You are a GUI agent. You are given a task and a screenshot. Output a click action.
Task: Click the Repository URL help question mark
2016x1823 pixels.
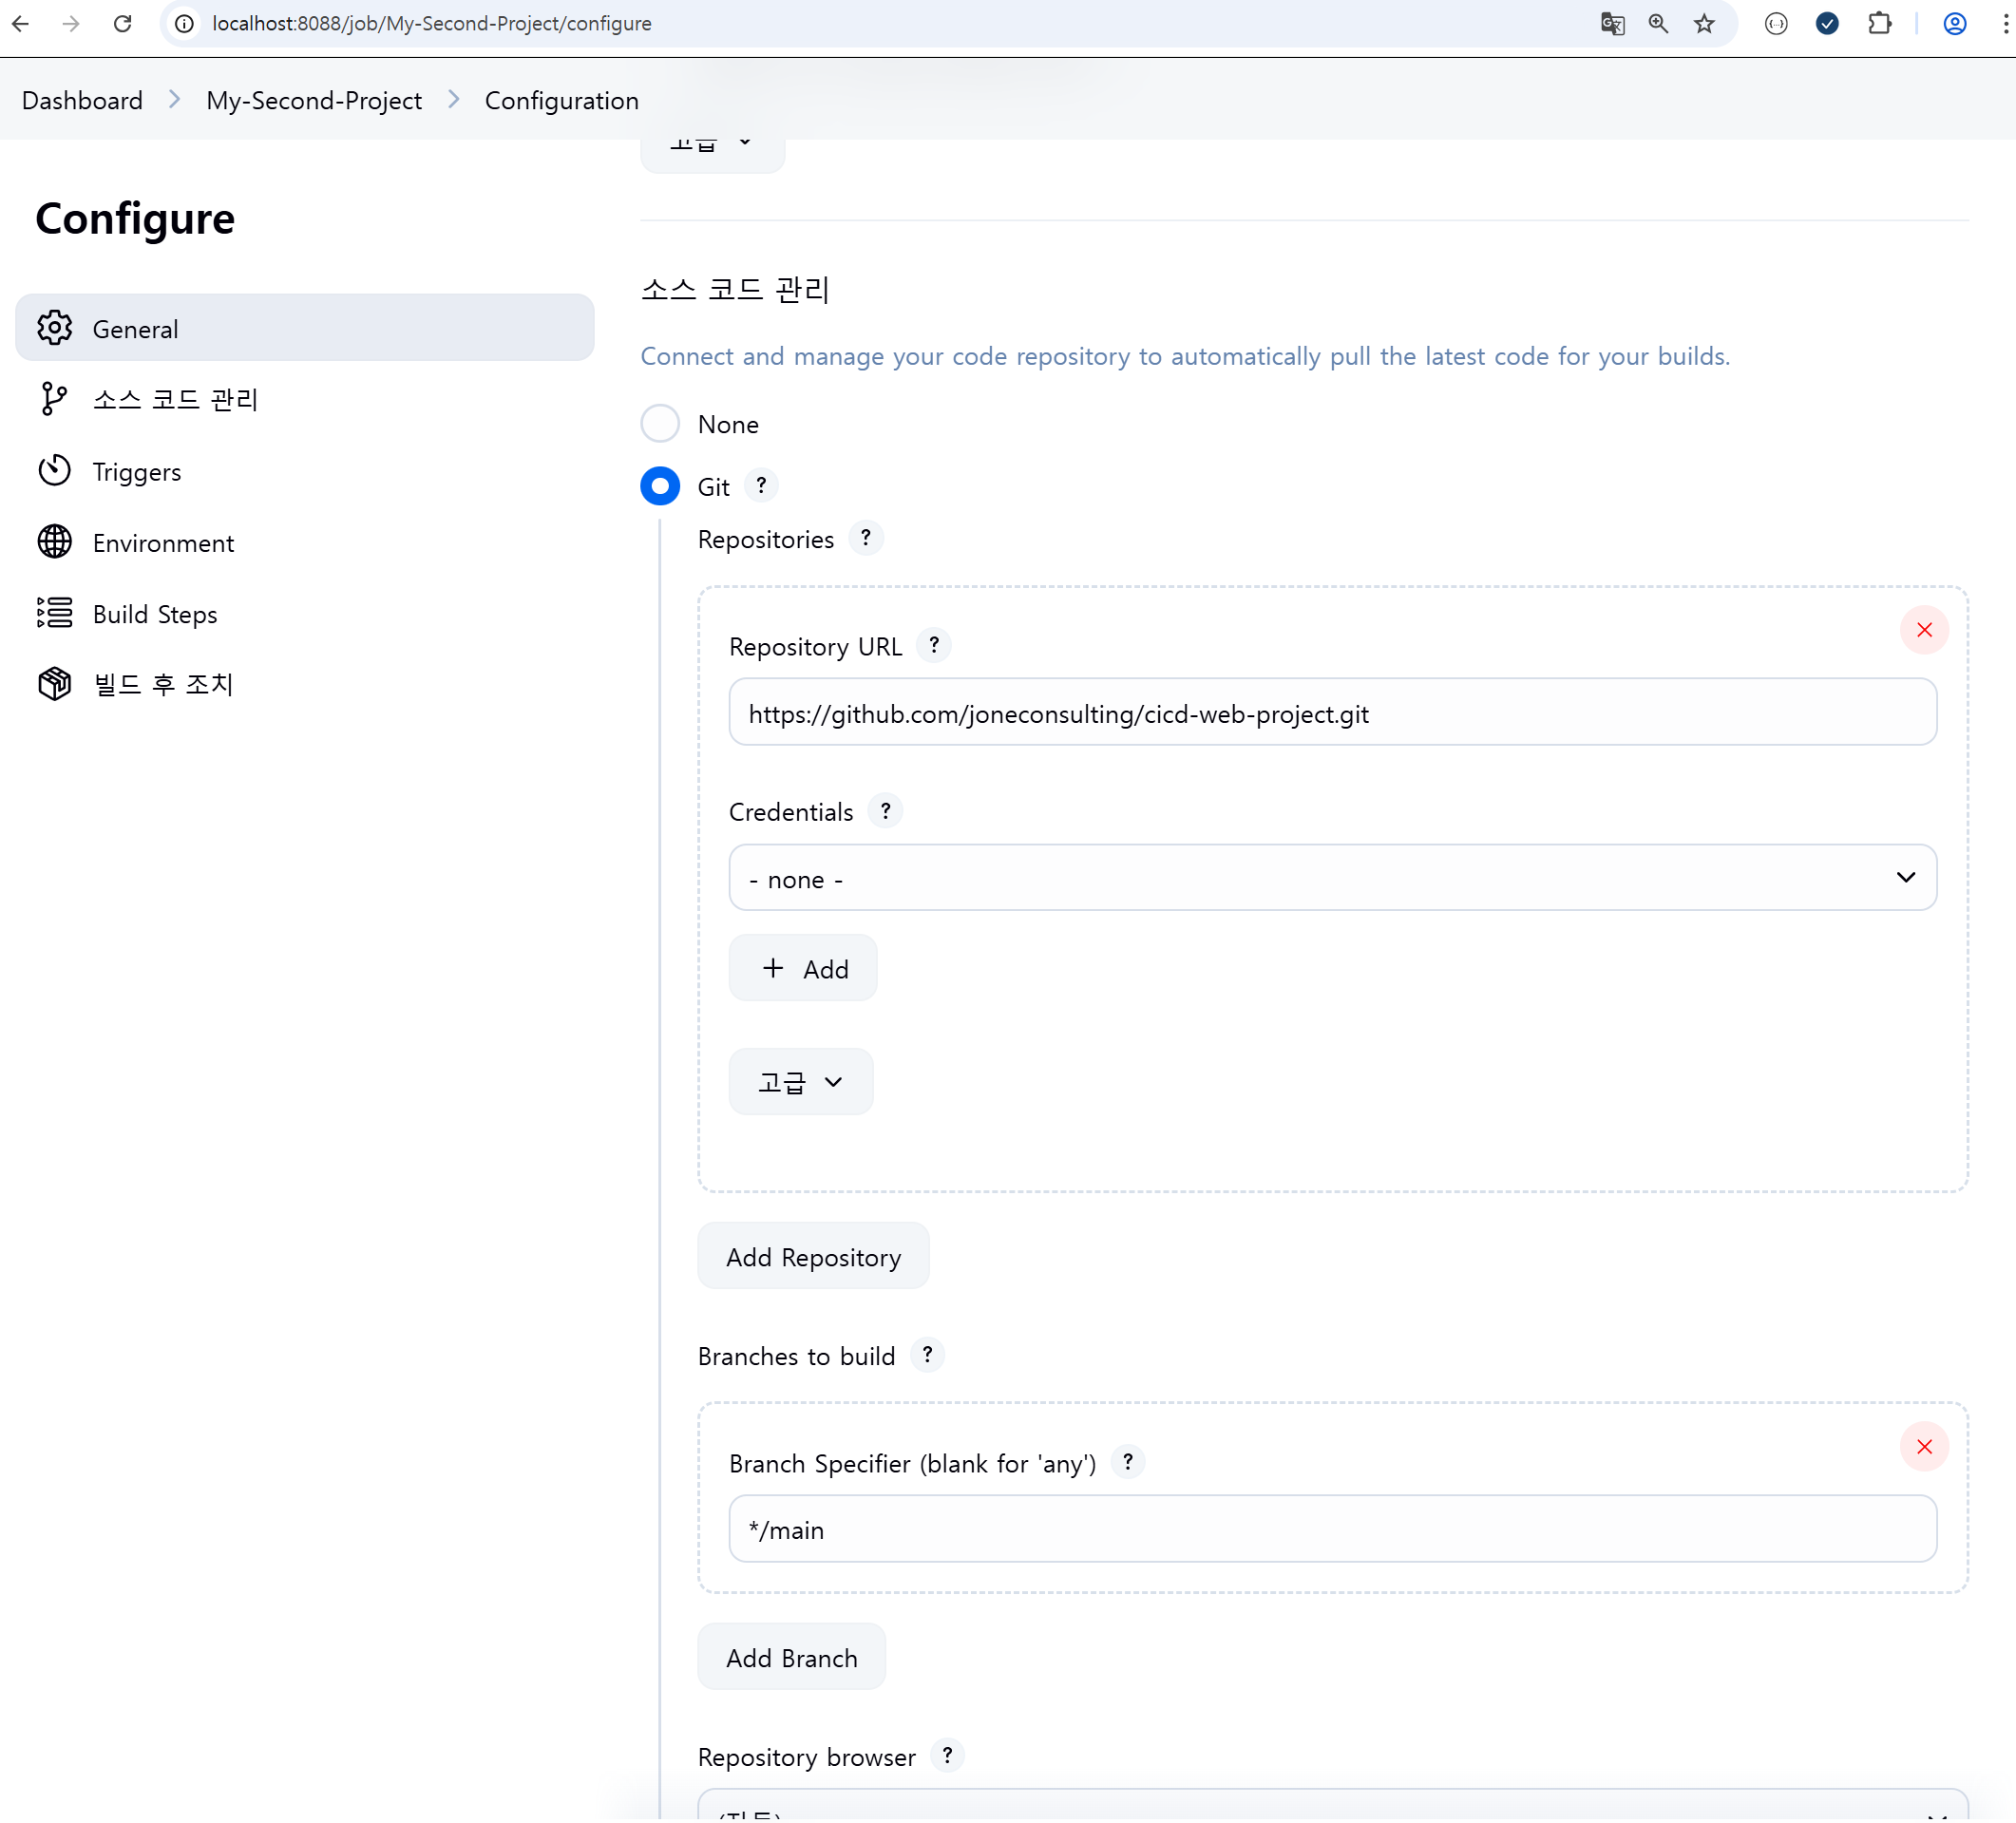[934, 646]
